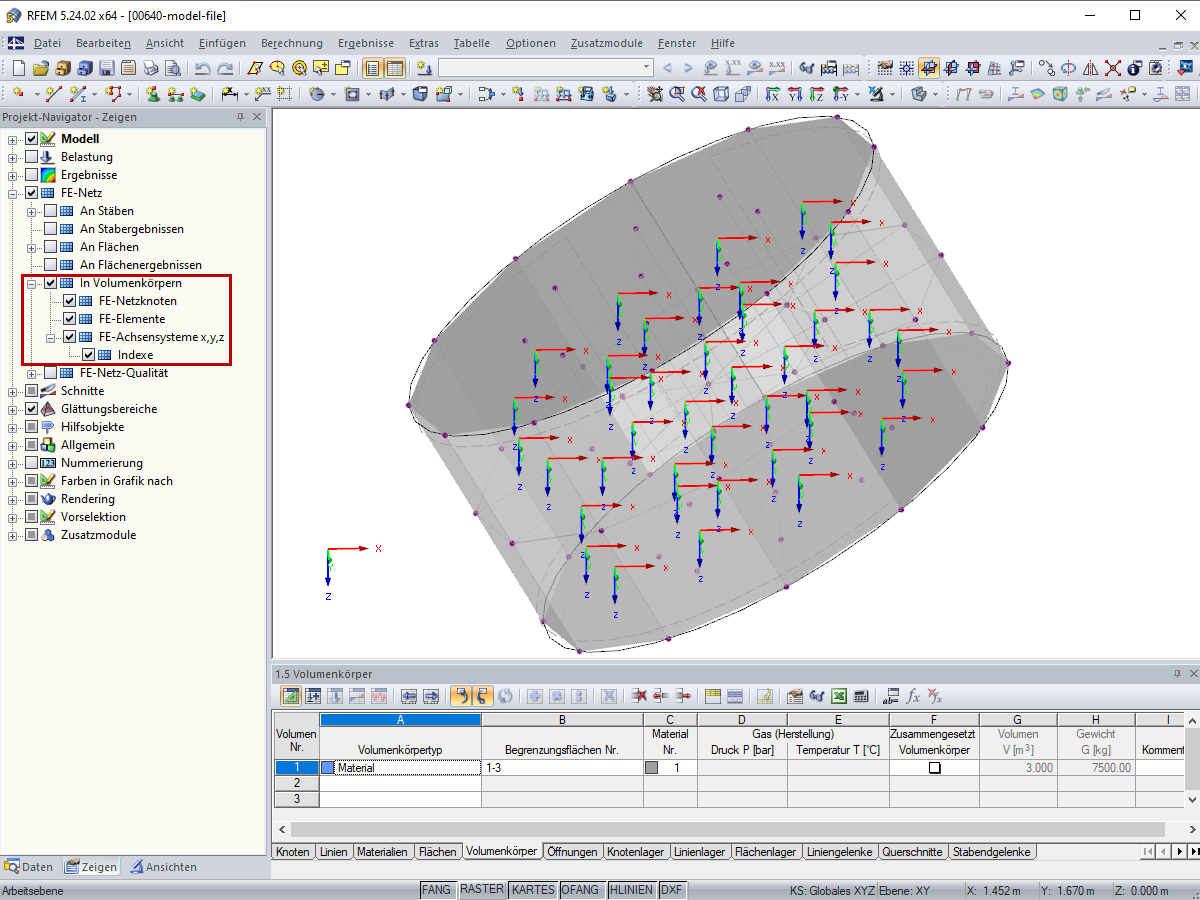Click the Begrenzungsflächen cell containing 1-3
This screenshot has height=900, width=1200.
click(x=562, y=768)
